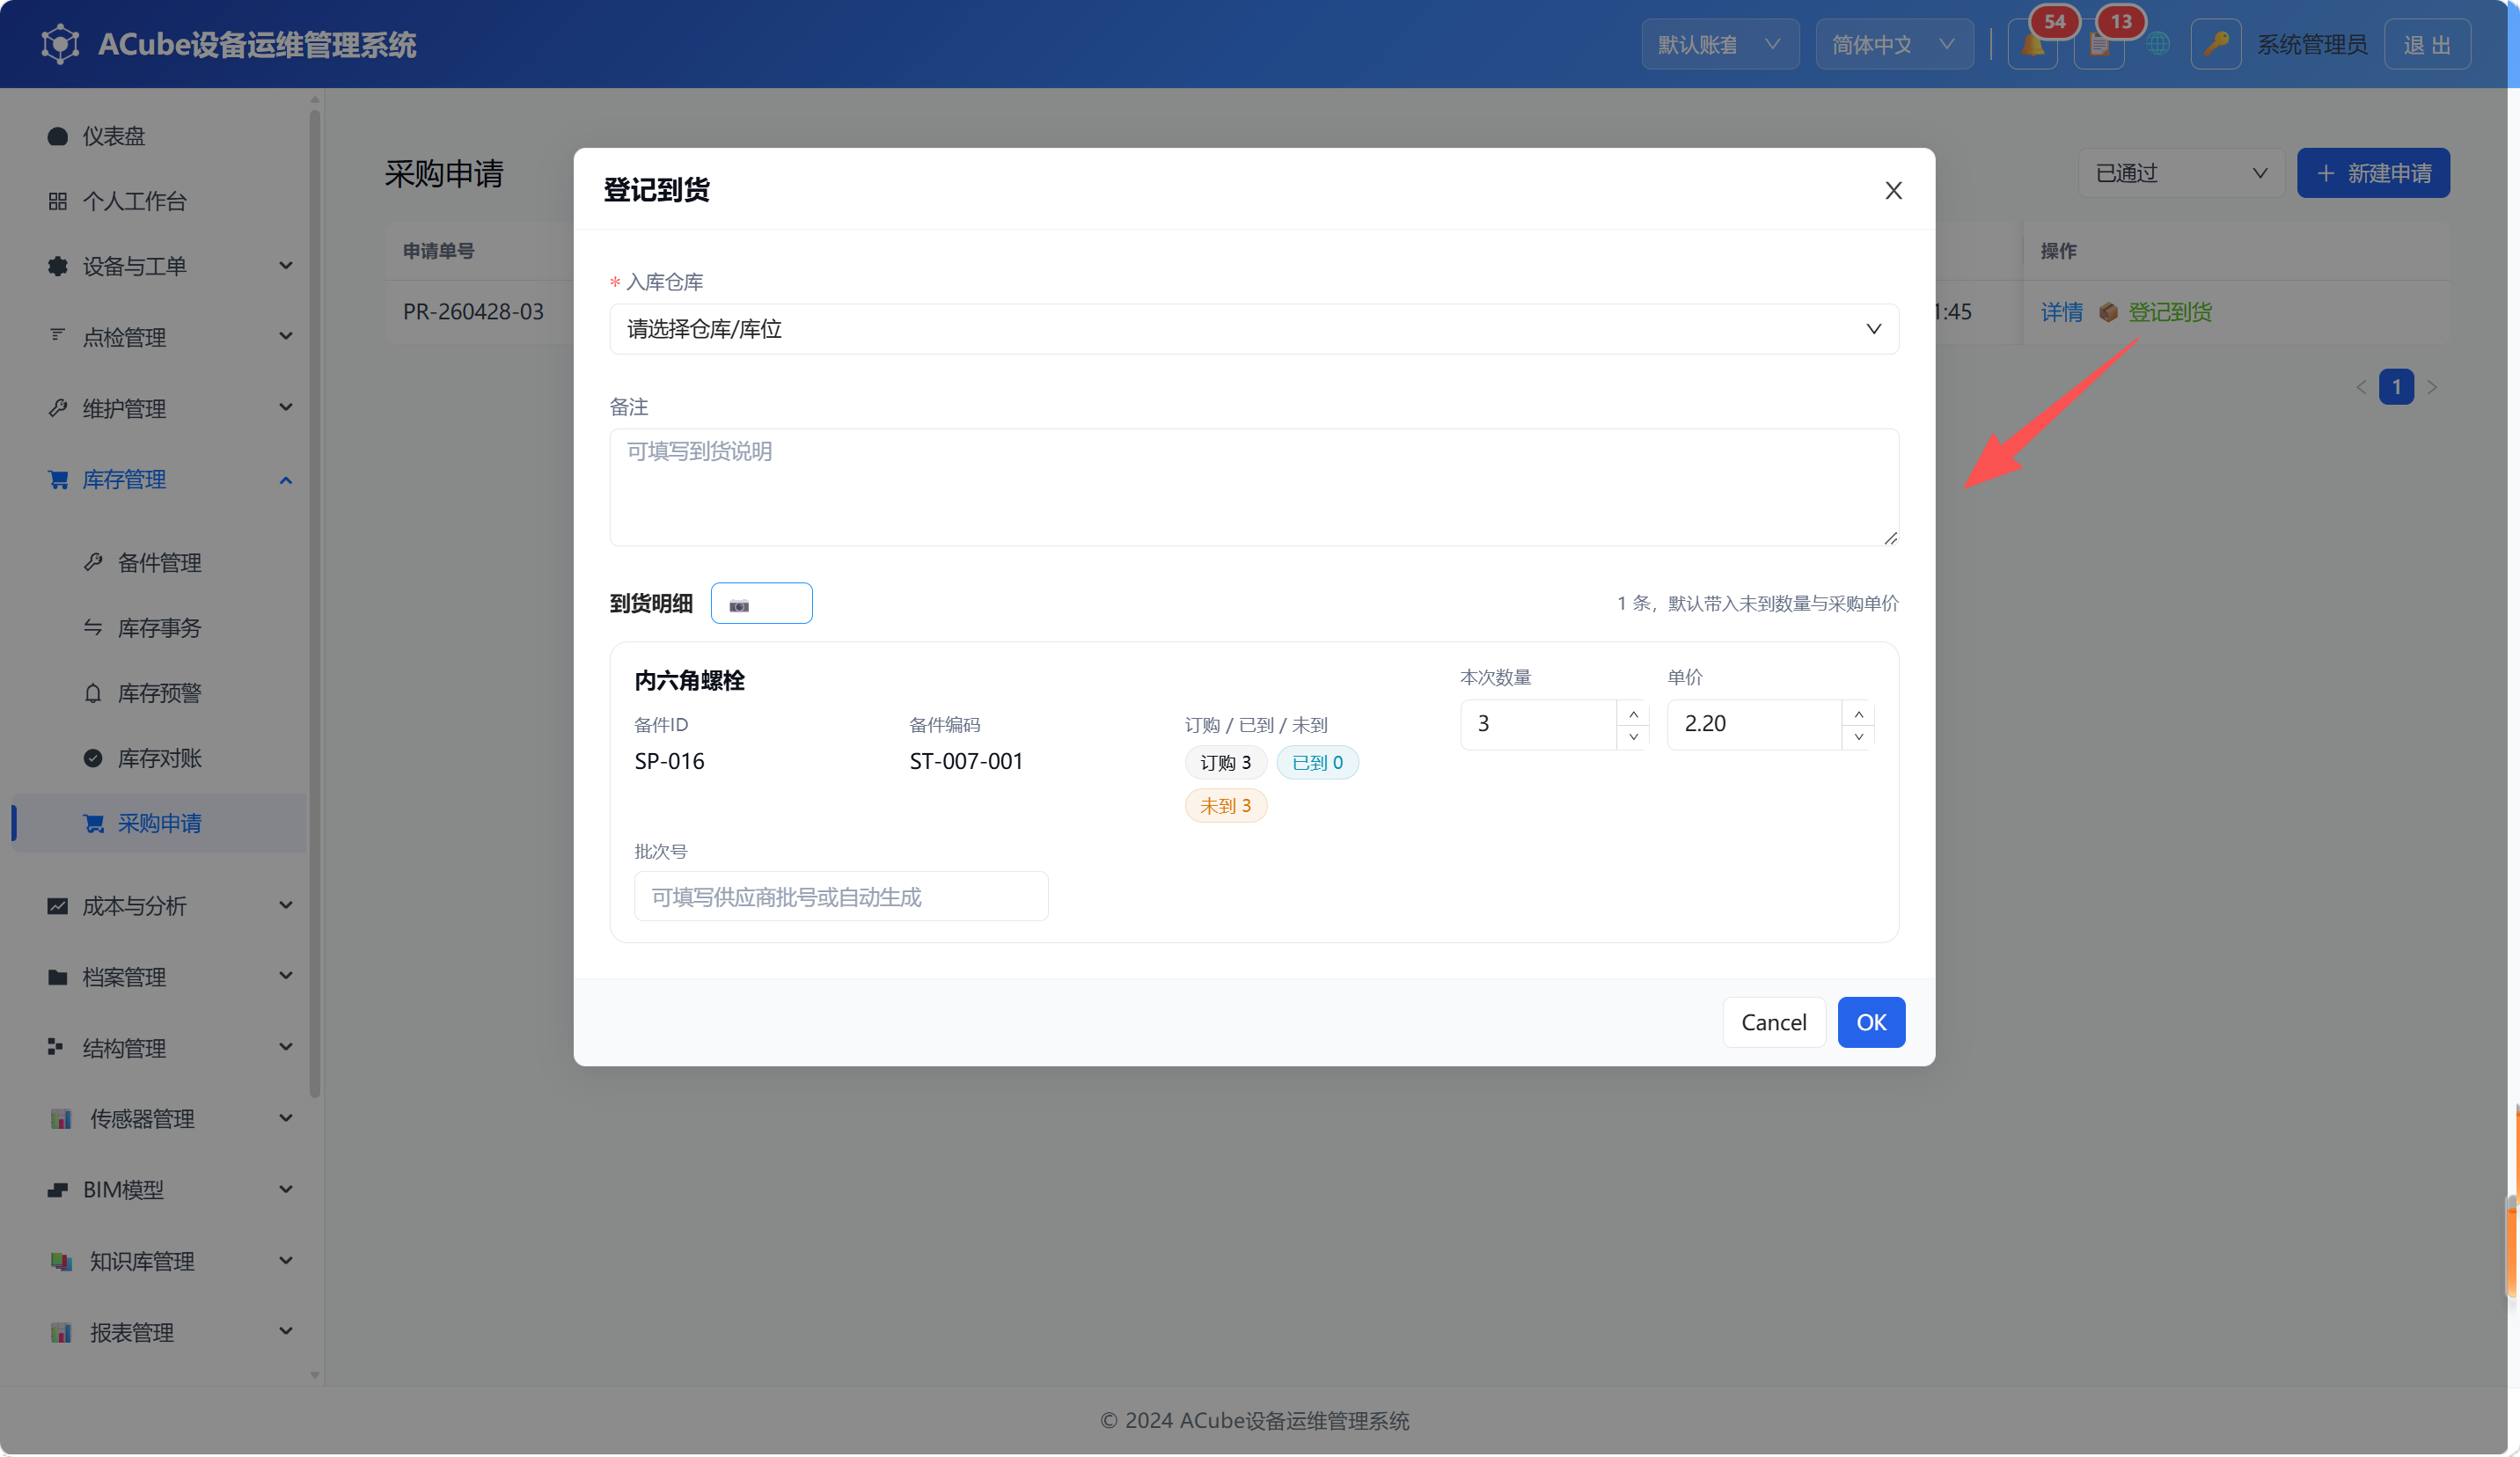Click the 退出 logout button

2427,45
